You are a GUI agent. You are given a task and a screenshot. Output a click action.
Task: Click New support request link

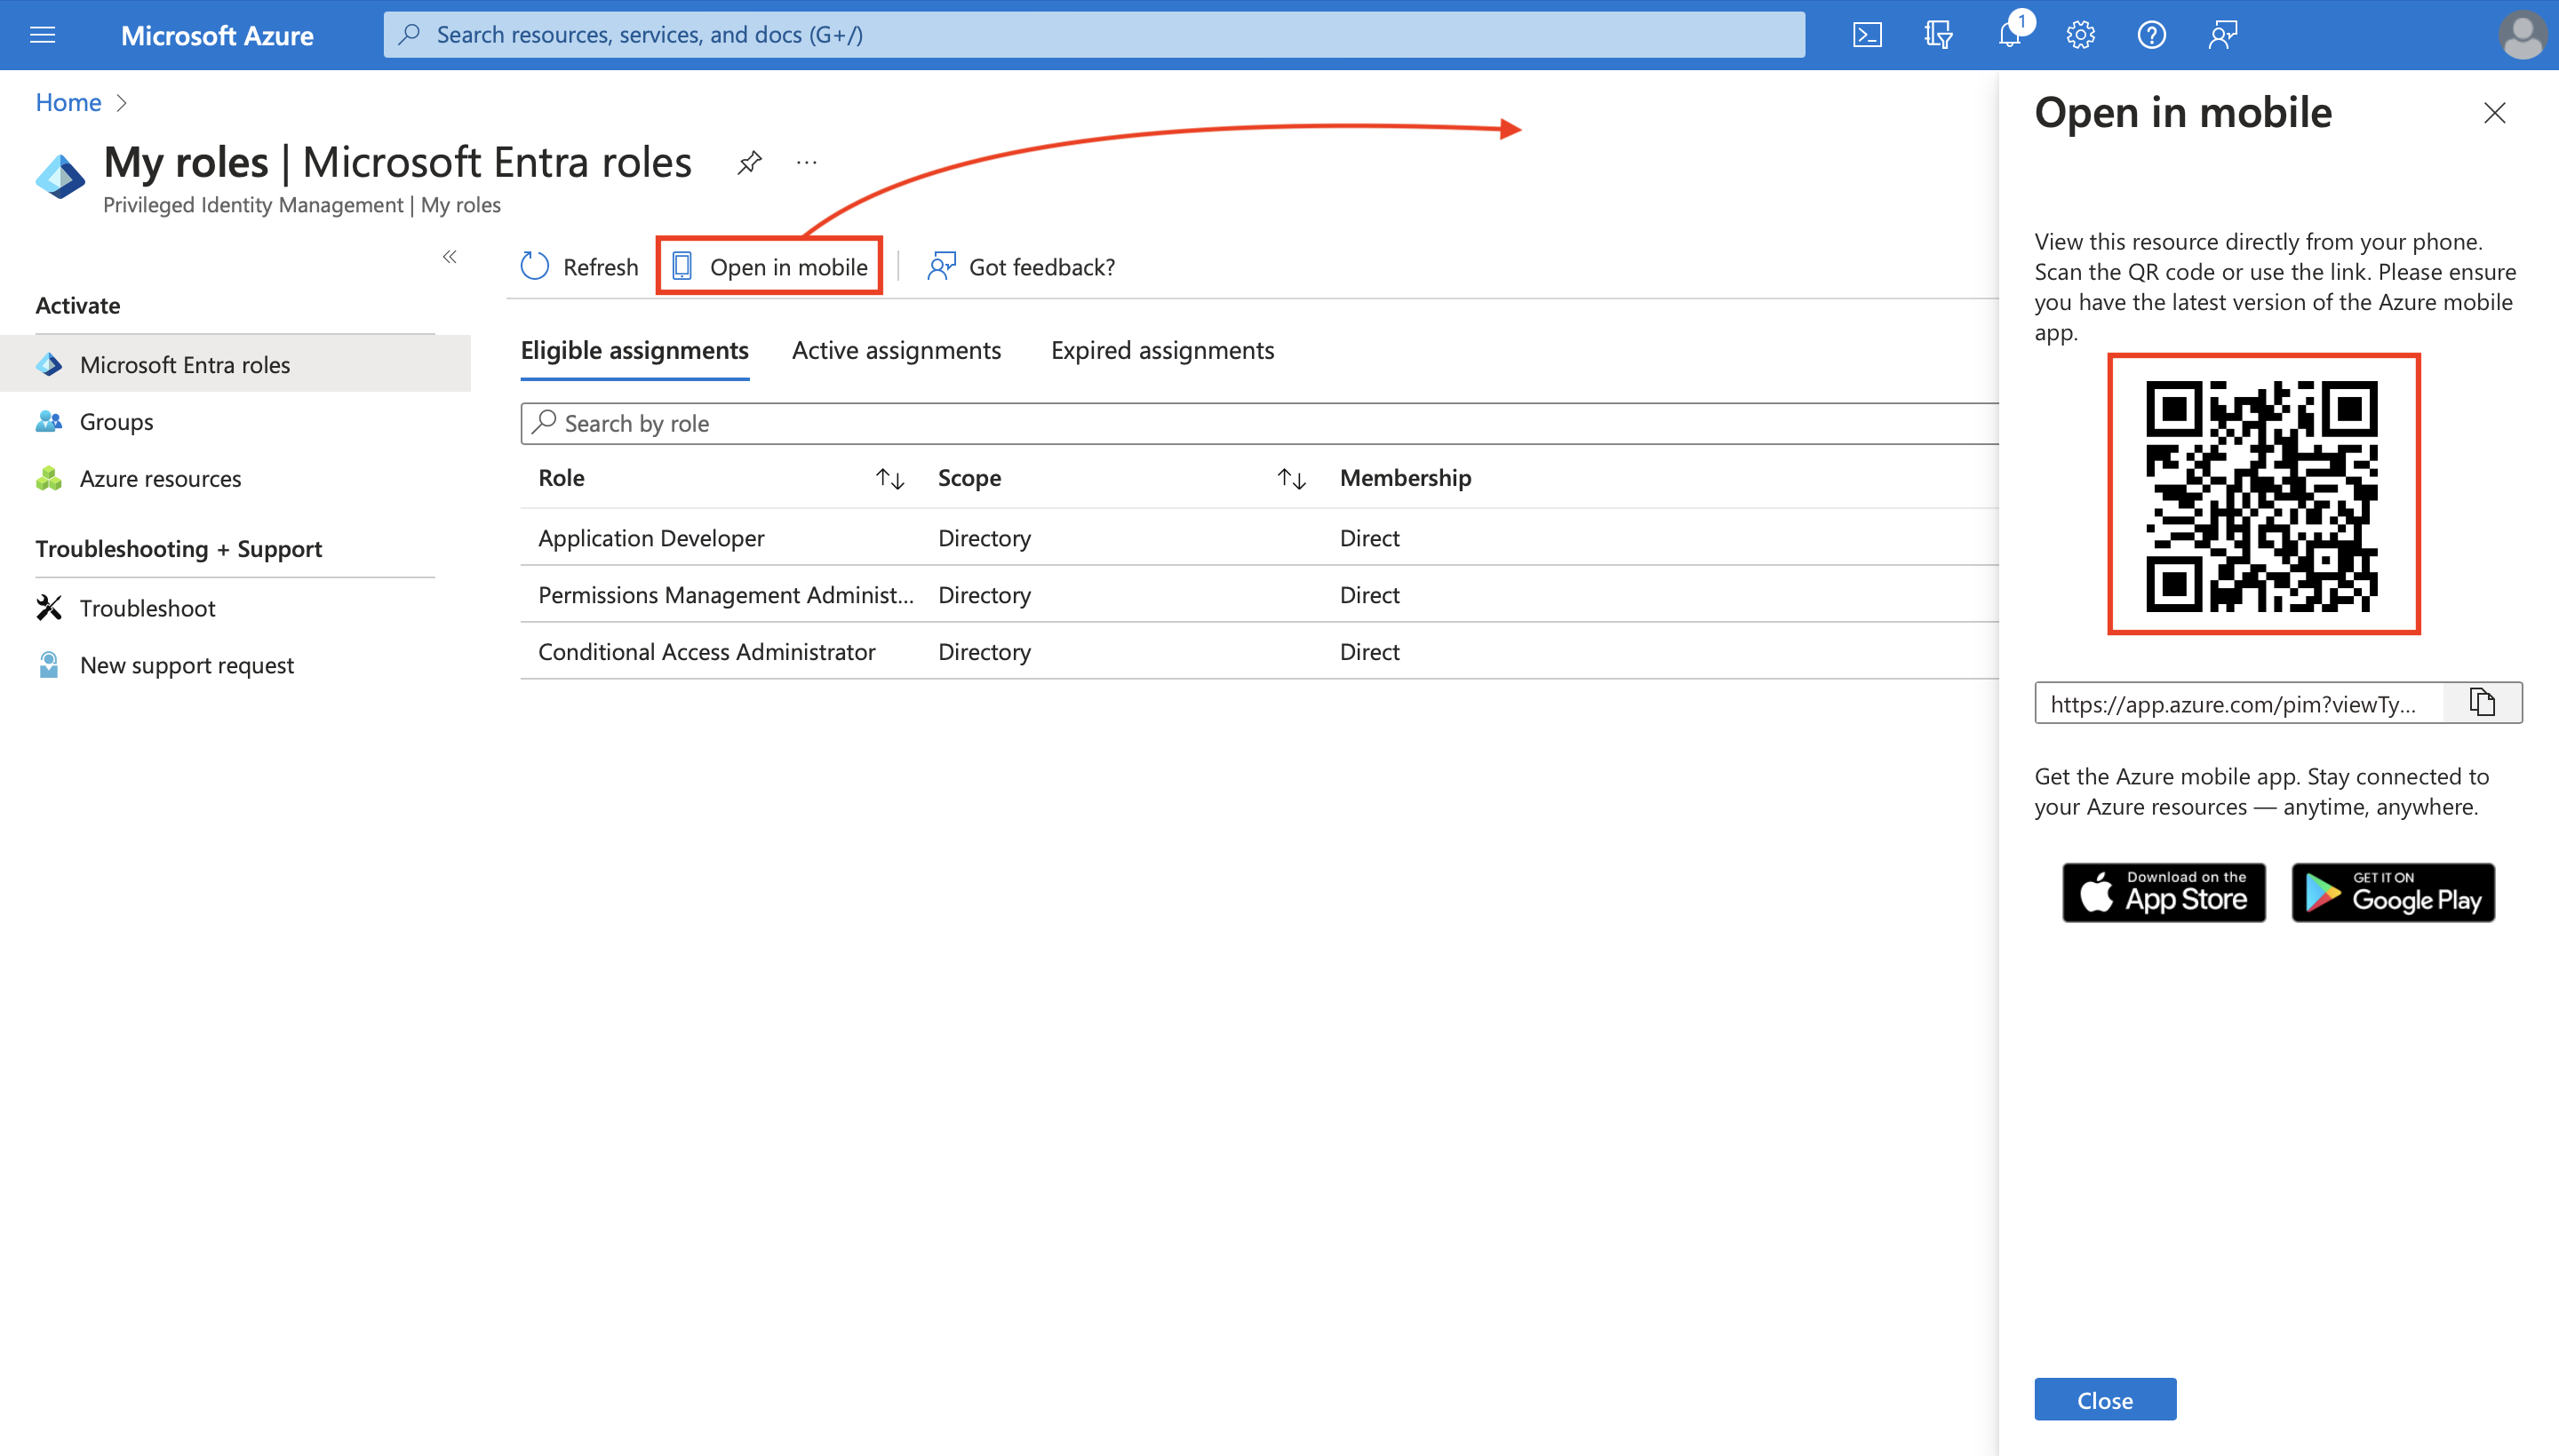(x=187, y=664)
